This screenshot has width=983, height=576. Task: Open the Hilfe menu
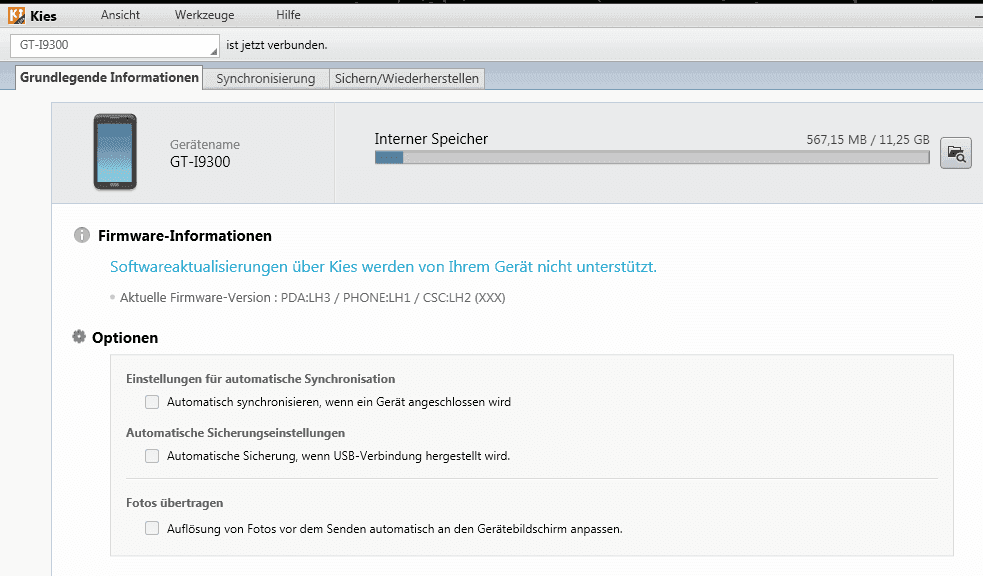point(288,15)
